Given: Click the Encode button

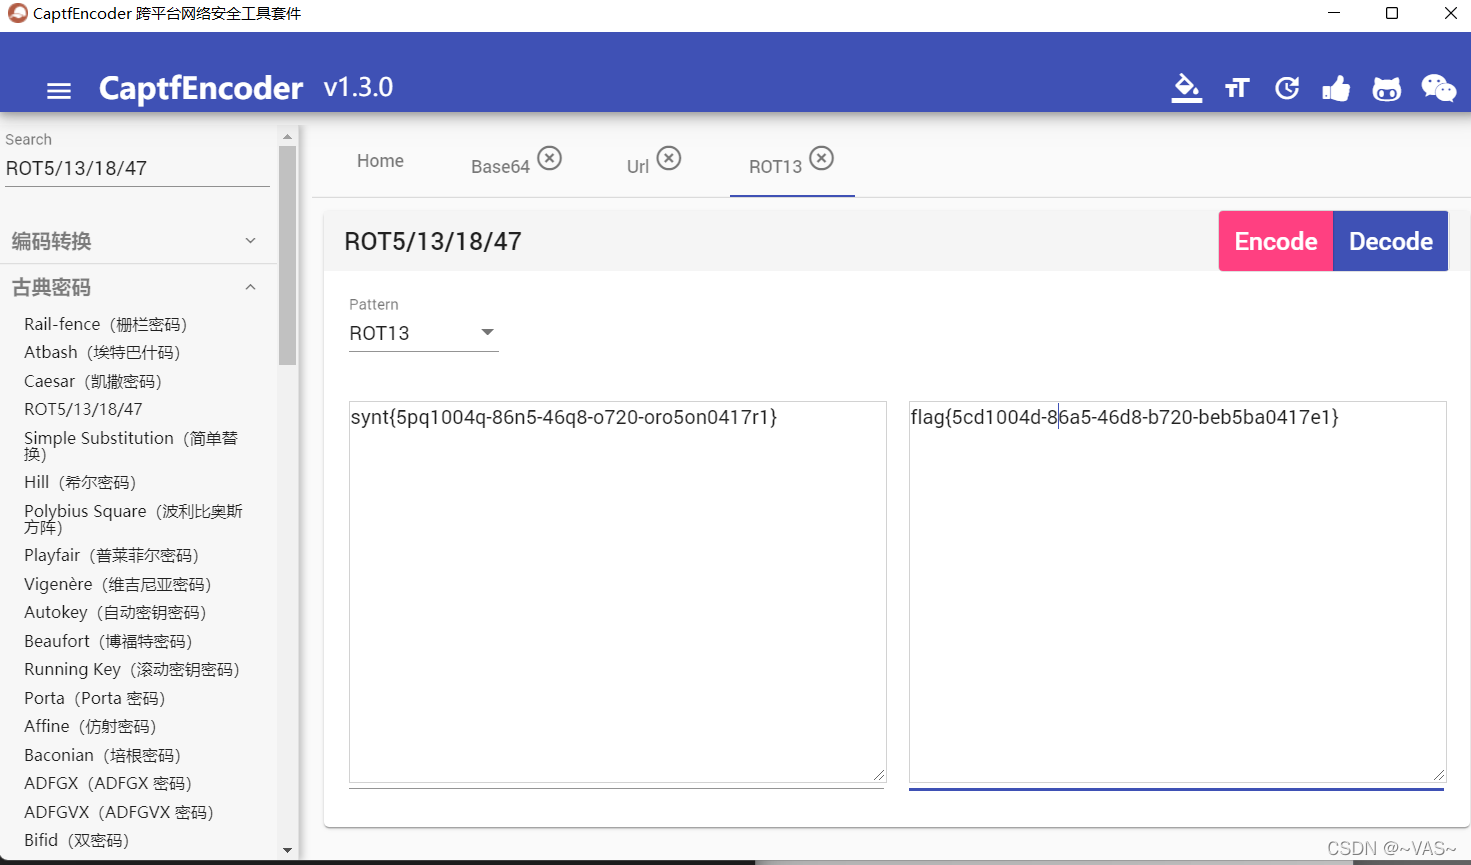Looking at the screenshot, I should coord(1276,241).
